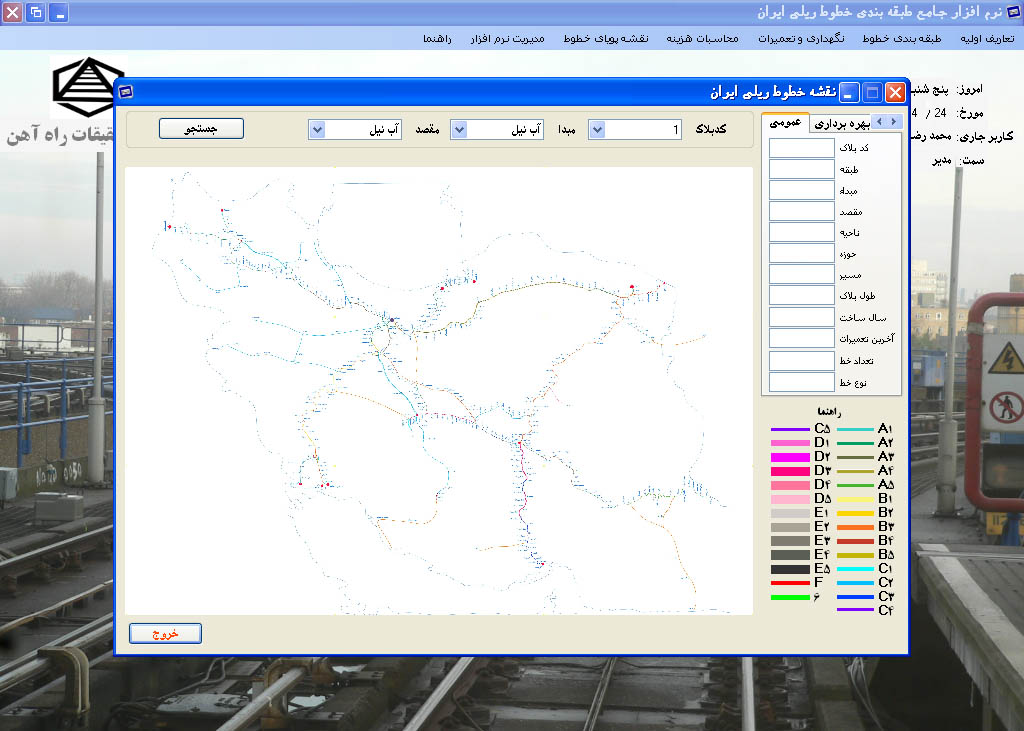Click the سمت: مدیر role text
The height and width of the screenshot is (731, 1024).
pyautogui.click(x=958, y=160)
